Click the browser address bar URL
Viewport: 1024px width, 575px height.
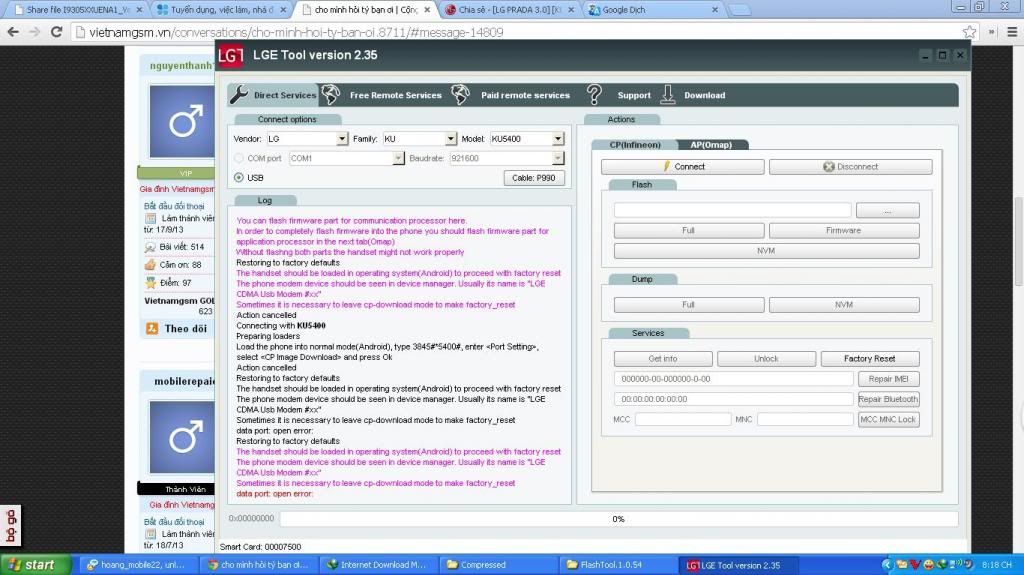tap(296, 32)
